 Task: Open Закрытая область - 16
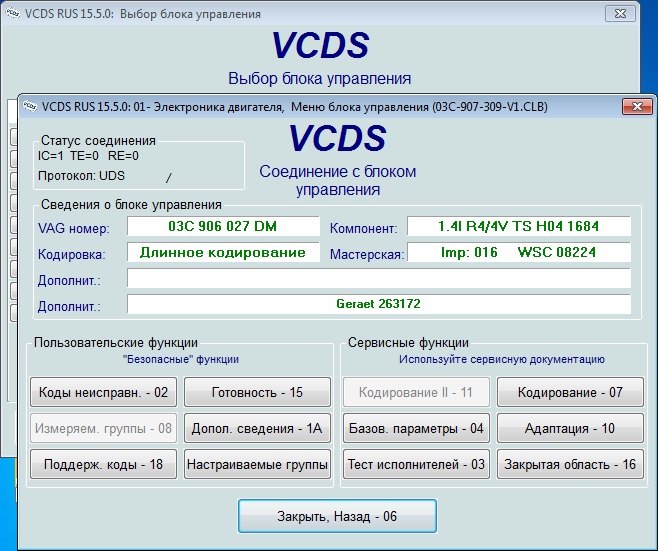tap(570, 464)
